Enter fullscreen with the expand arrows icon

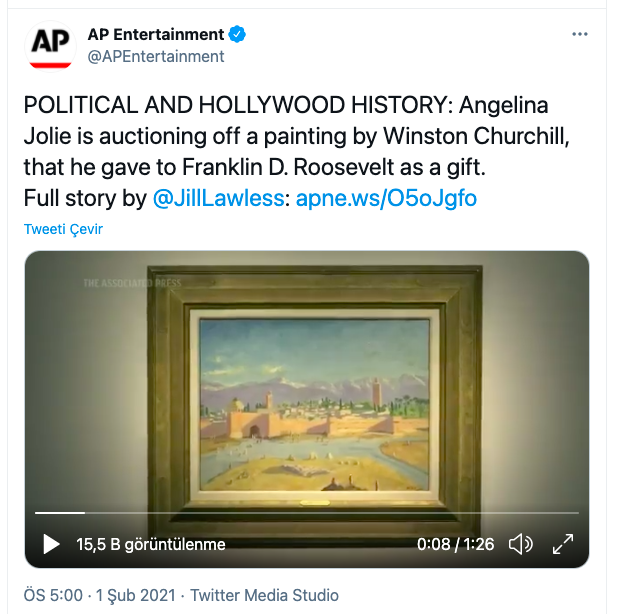[x=563, y=545]
